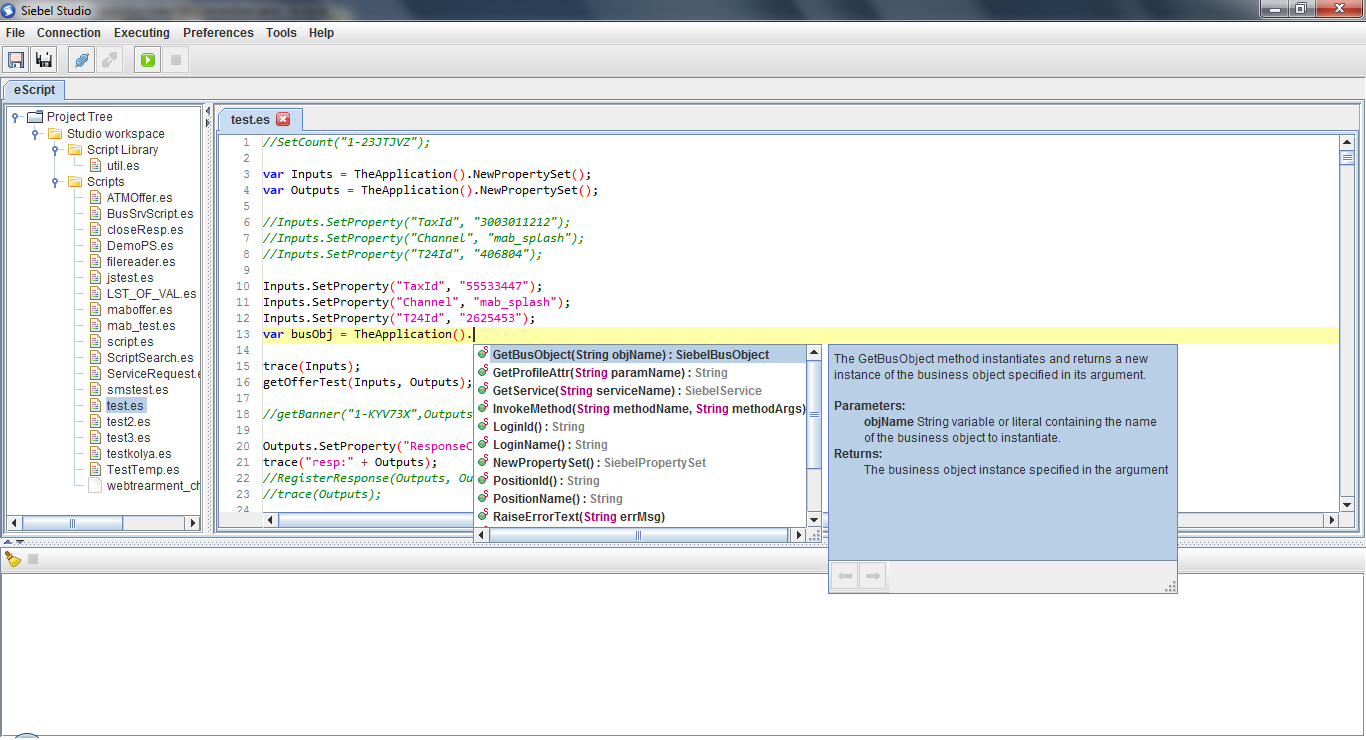
Task: Open closeResp.es in the project tree
Action: (x=145, y=229)
